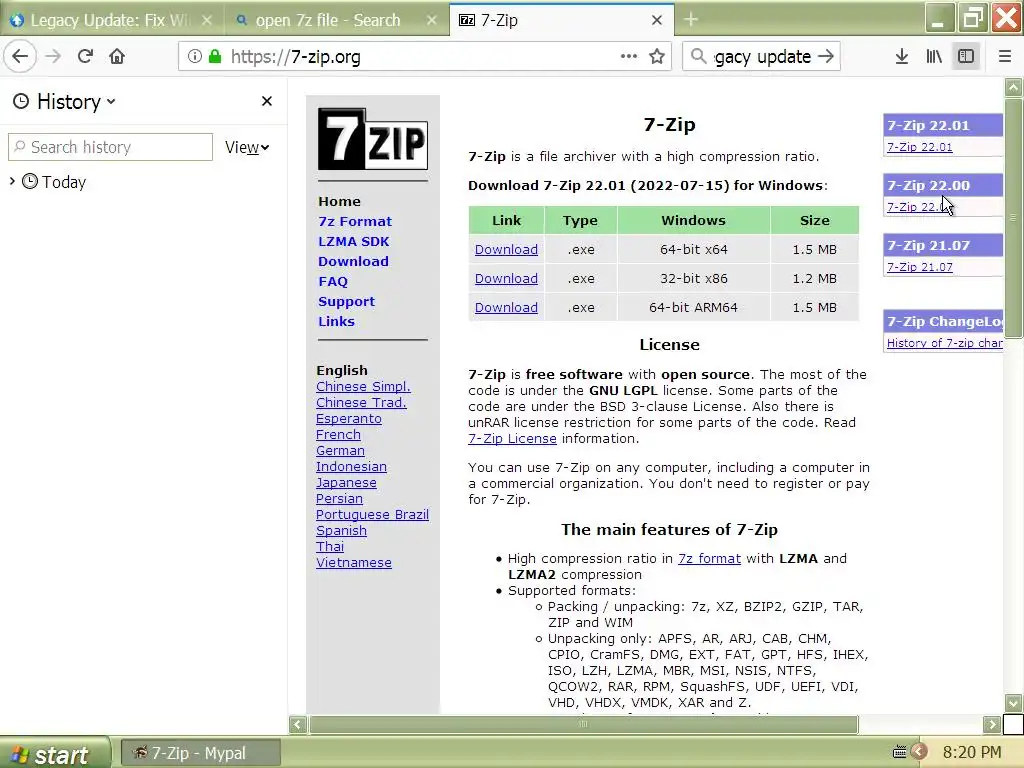Close the Legacy Update tab
Viewport: 1024px width, 768px height.
coord(207,20)
